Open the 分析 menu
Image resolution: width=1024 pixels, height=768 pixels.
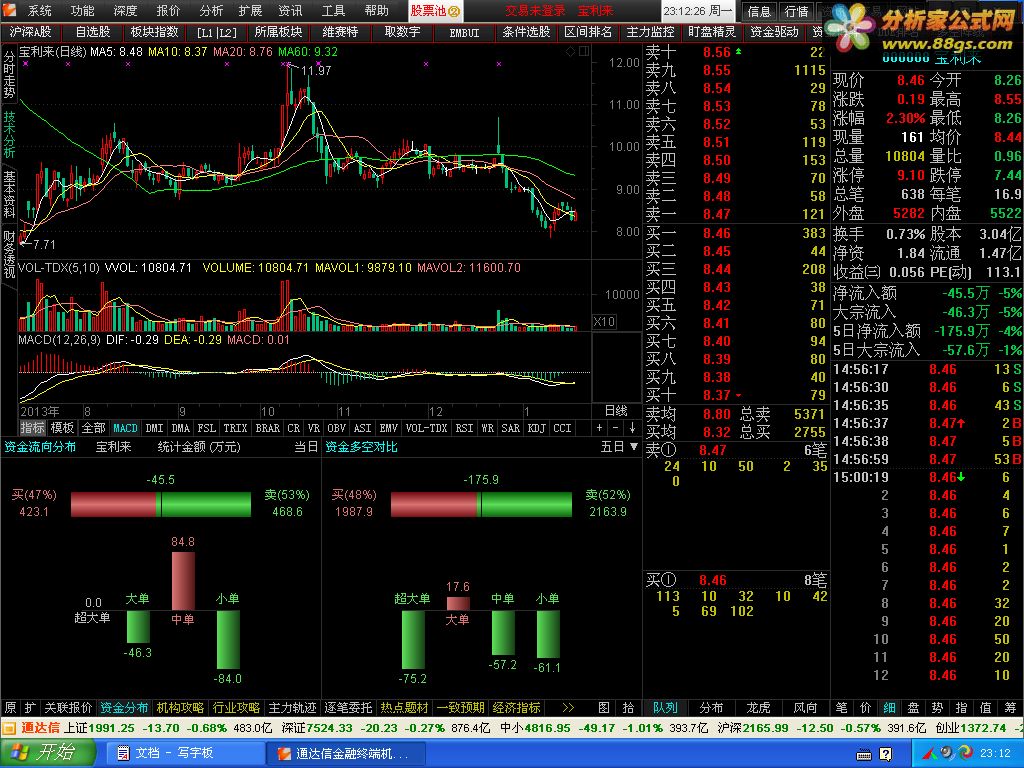(x=210, y=10)
